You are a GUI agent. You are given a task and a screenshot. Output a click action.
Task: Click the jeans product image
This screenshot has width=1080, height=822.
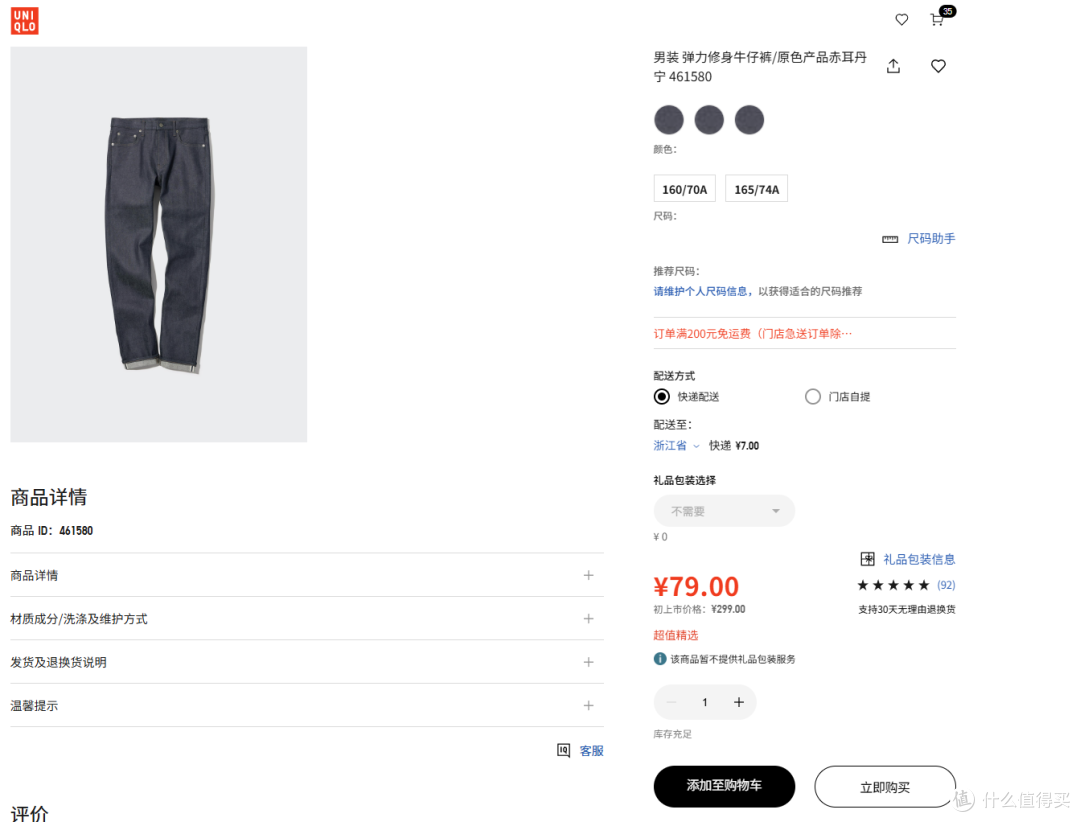click(x=158, y=245)
